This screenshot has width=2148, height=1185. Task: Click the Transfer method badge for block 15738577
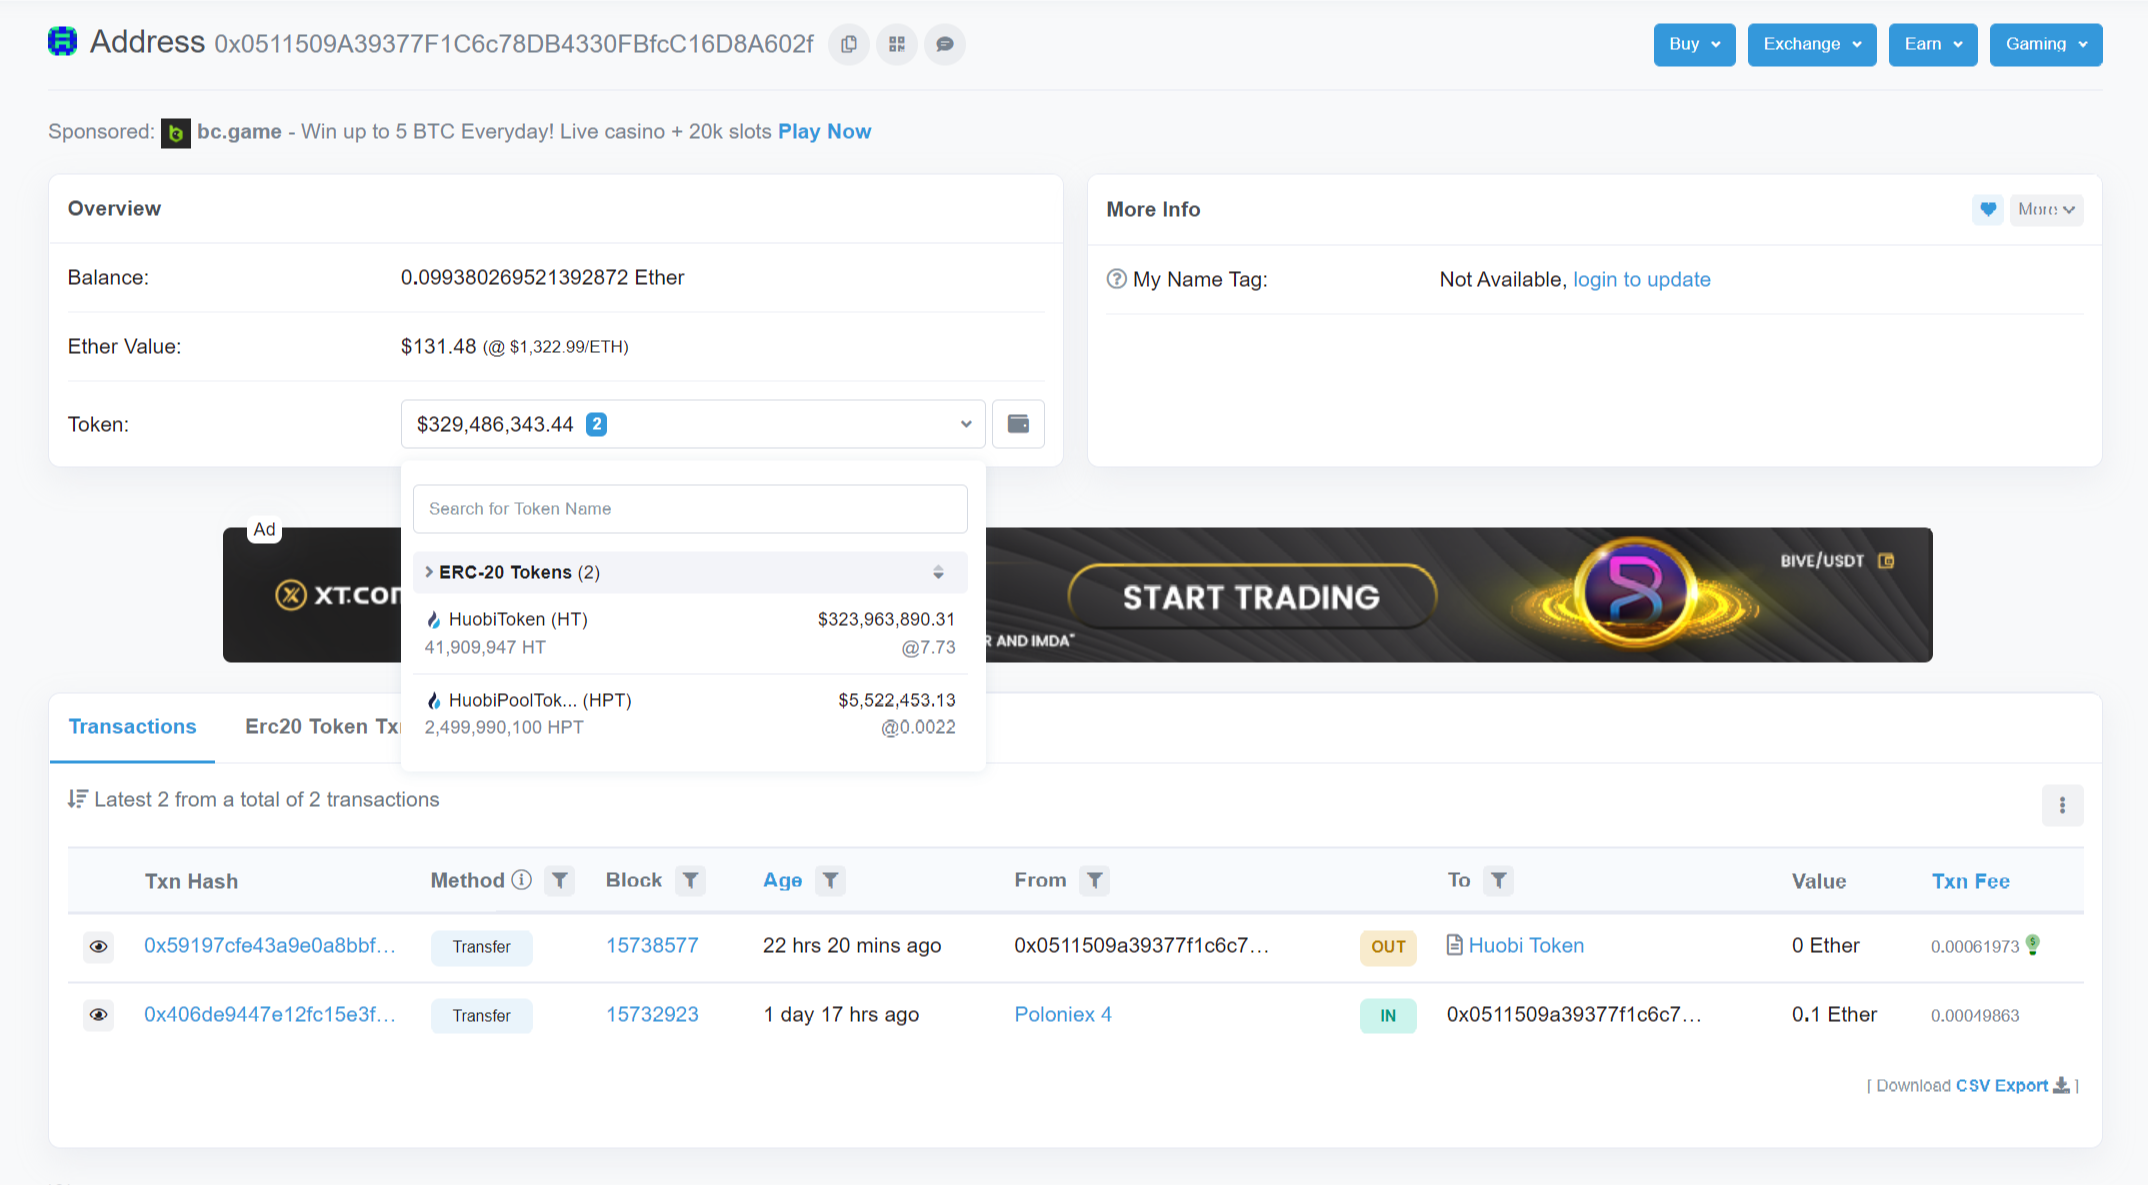481,947
